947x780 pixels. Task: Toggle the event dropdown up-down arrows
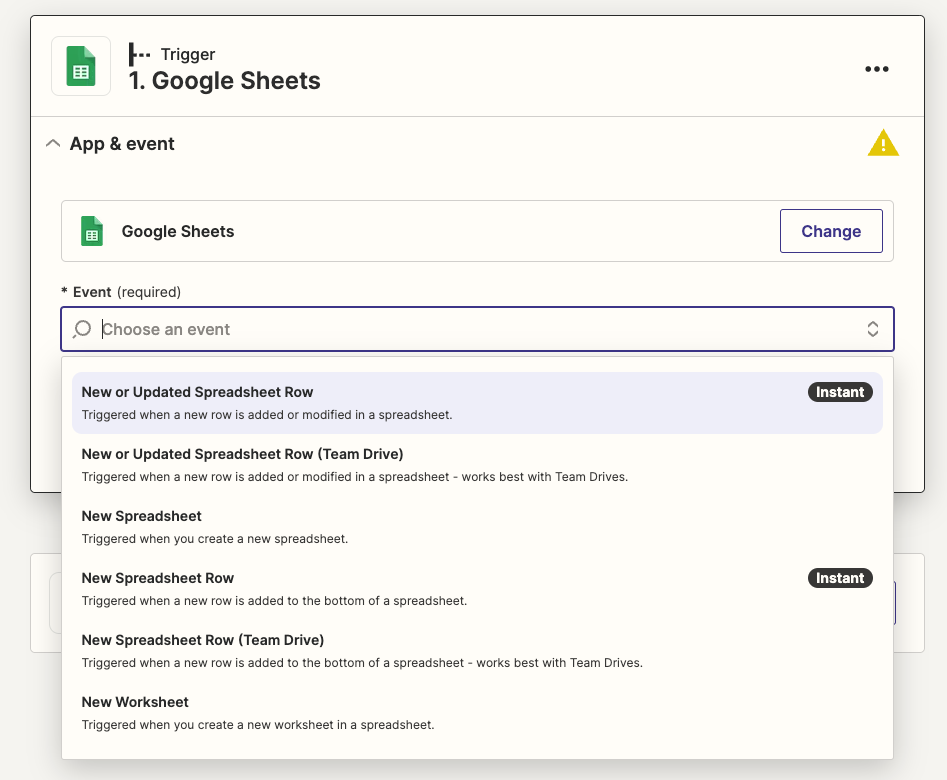click(872, 329)
